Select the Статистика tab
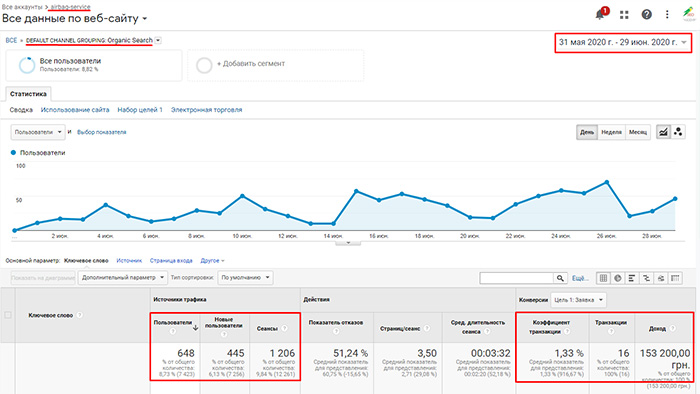This screenshot has width=700, height=394. (x=28, y=94)
